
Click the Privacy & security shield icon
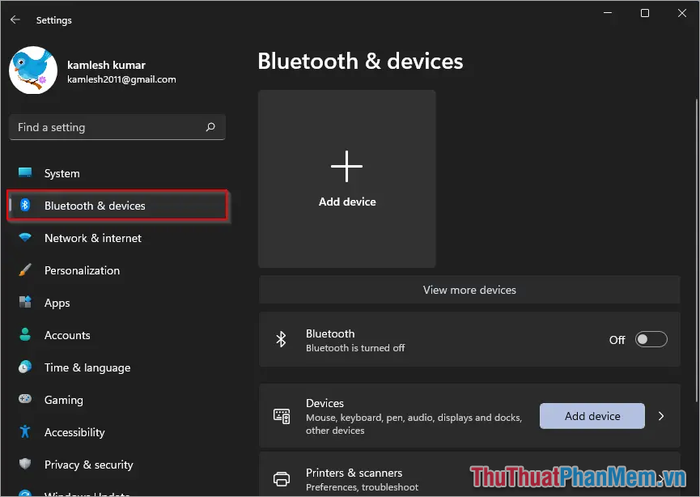pyautogui.click(x=25, y=464)
